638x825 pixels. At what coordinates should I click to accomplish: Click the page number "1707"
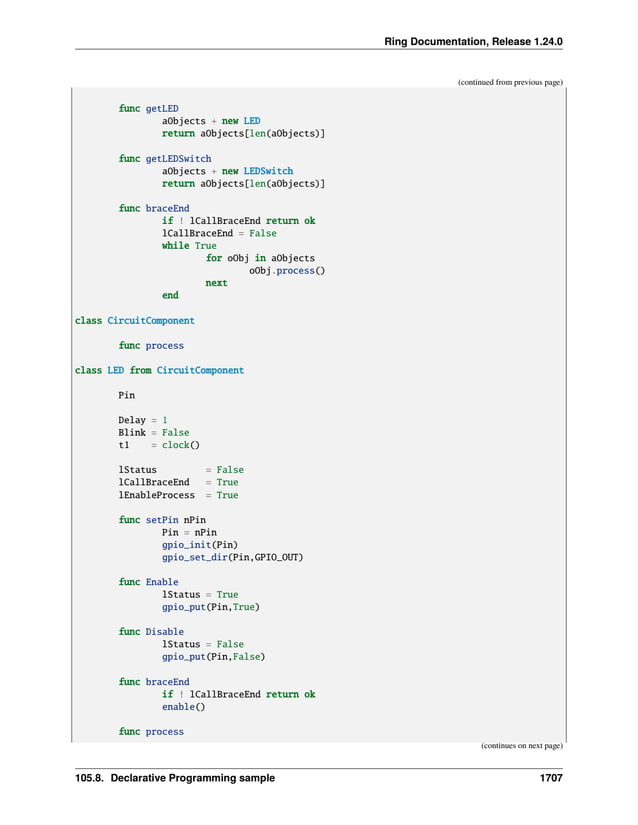tap(551, 778)
